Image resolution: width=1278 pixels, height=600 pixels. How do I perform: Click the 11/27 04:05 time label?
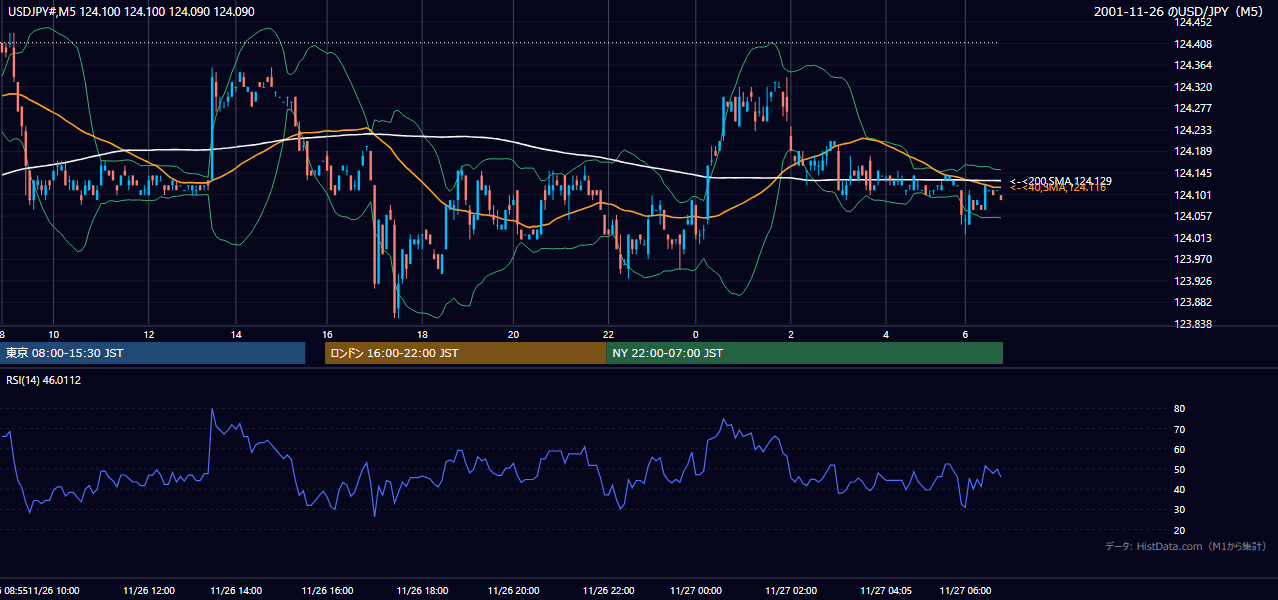tap(885, 590)
